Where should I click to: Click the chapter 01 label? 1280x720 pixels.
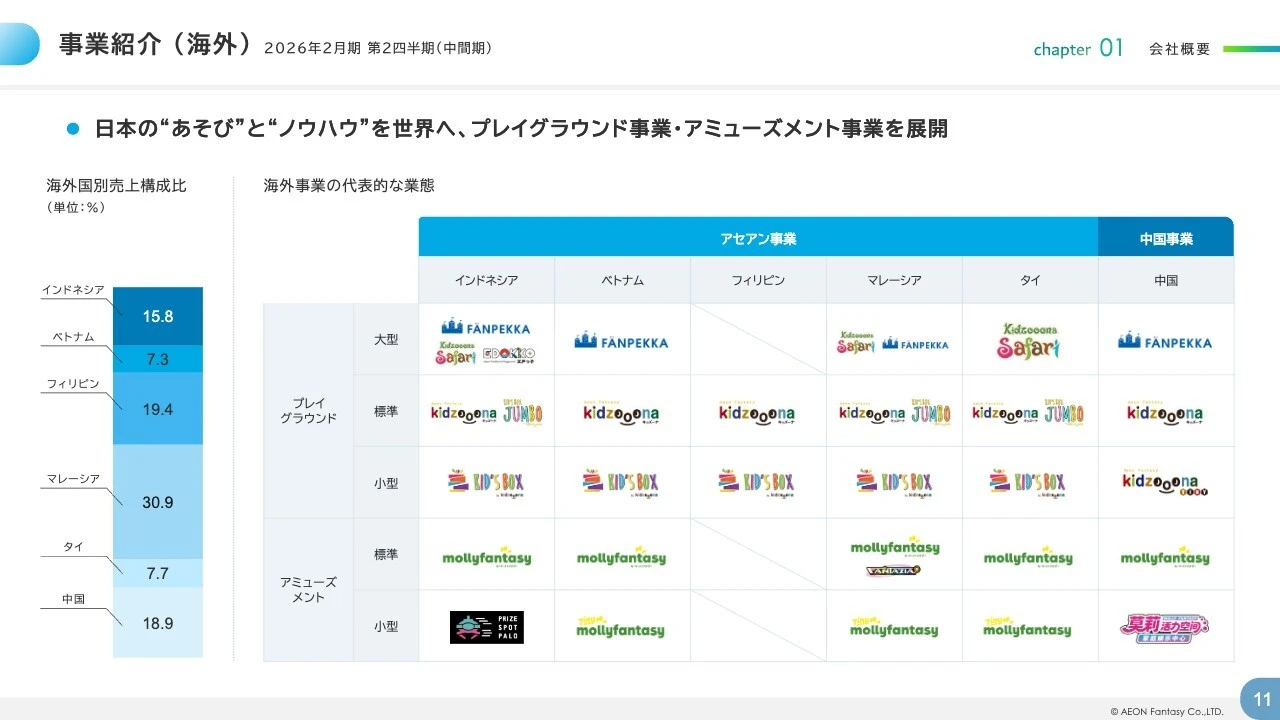(x=1079, y=48)
